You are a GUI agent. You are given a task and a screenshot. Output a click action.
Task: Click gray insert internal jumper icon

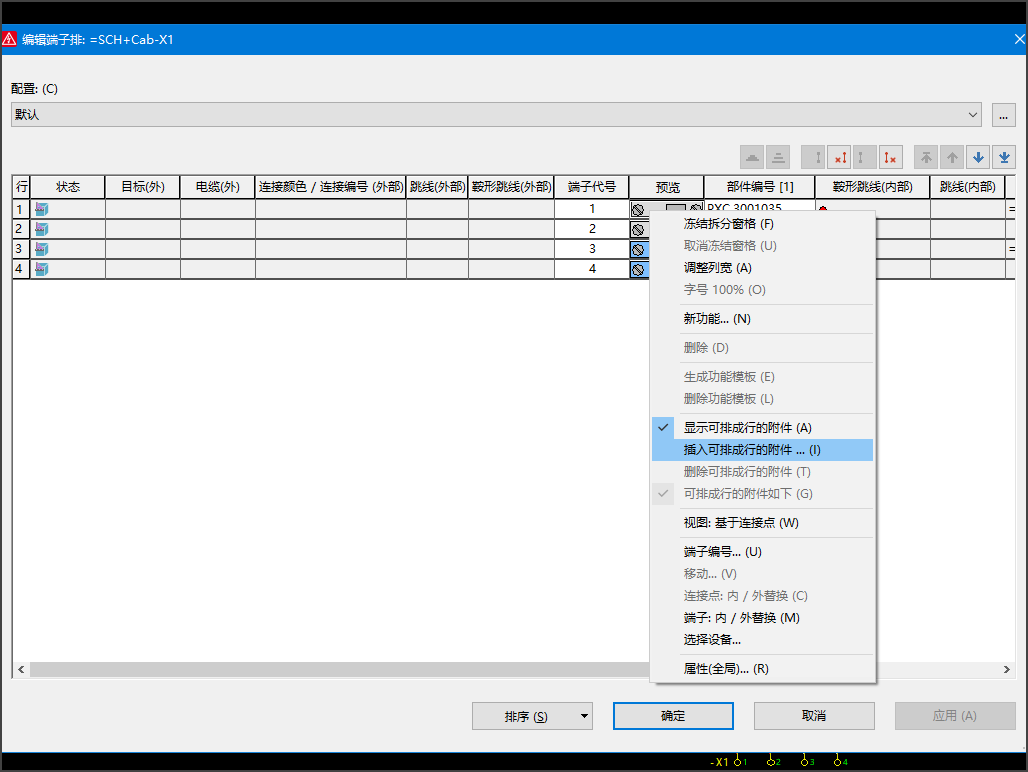pos(865,157)
